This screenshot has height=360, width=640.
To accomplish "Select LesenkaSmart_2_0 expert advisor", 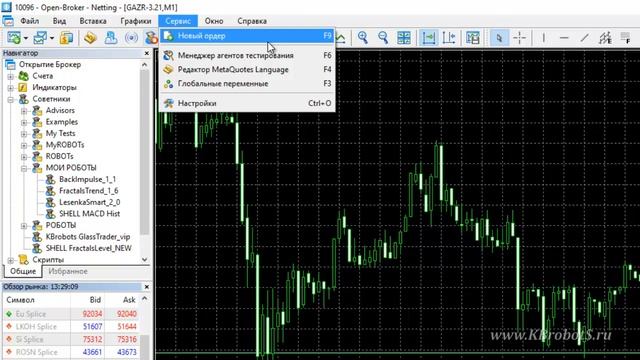I will (89, 202).
